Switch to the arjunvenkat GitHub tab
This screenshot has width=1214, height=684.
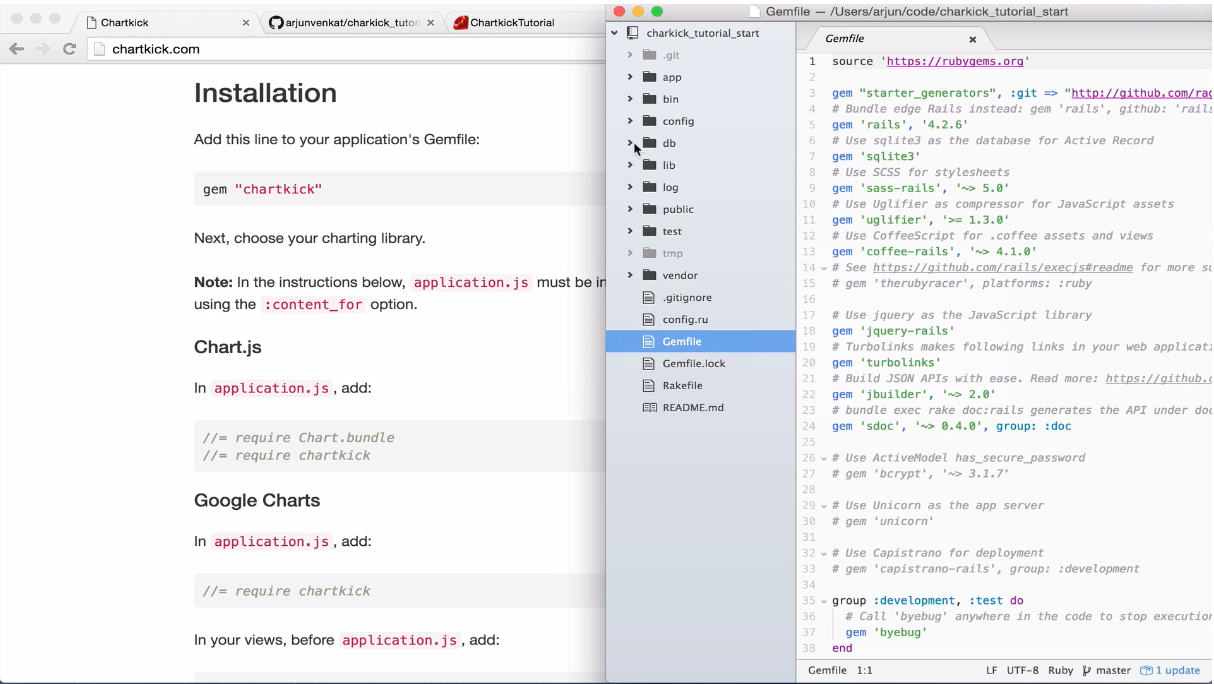[352, 22]
